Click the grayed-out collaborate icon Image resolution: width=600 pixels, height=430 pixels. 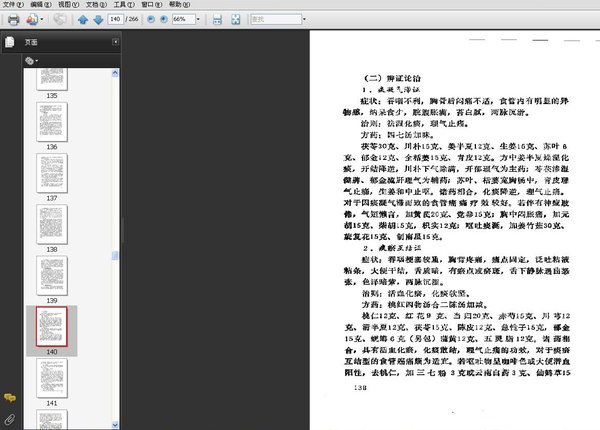(x=60, y=19)
